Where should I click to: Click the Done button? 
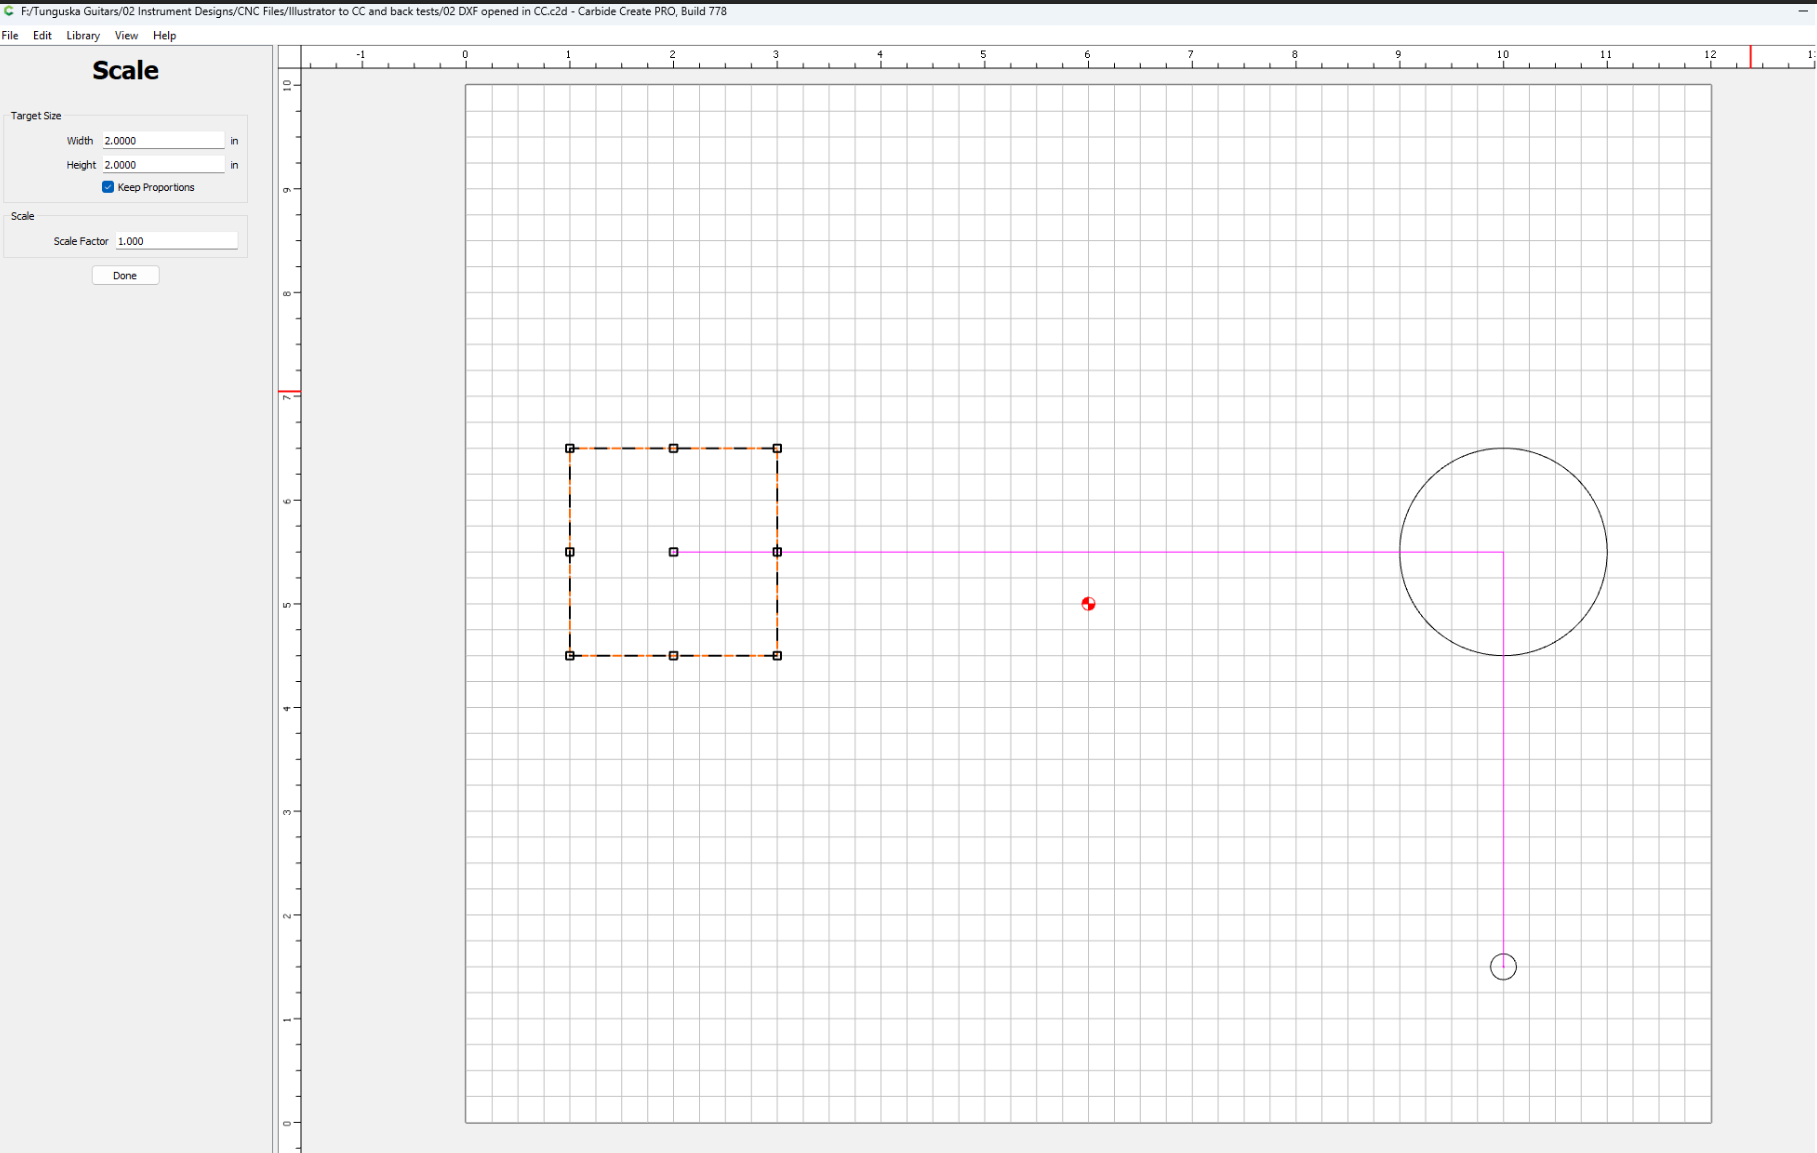tap(125, 275)
